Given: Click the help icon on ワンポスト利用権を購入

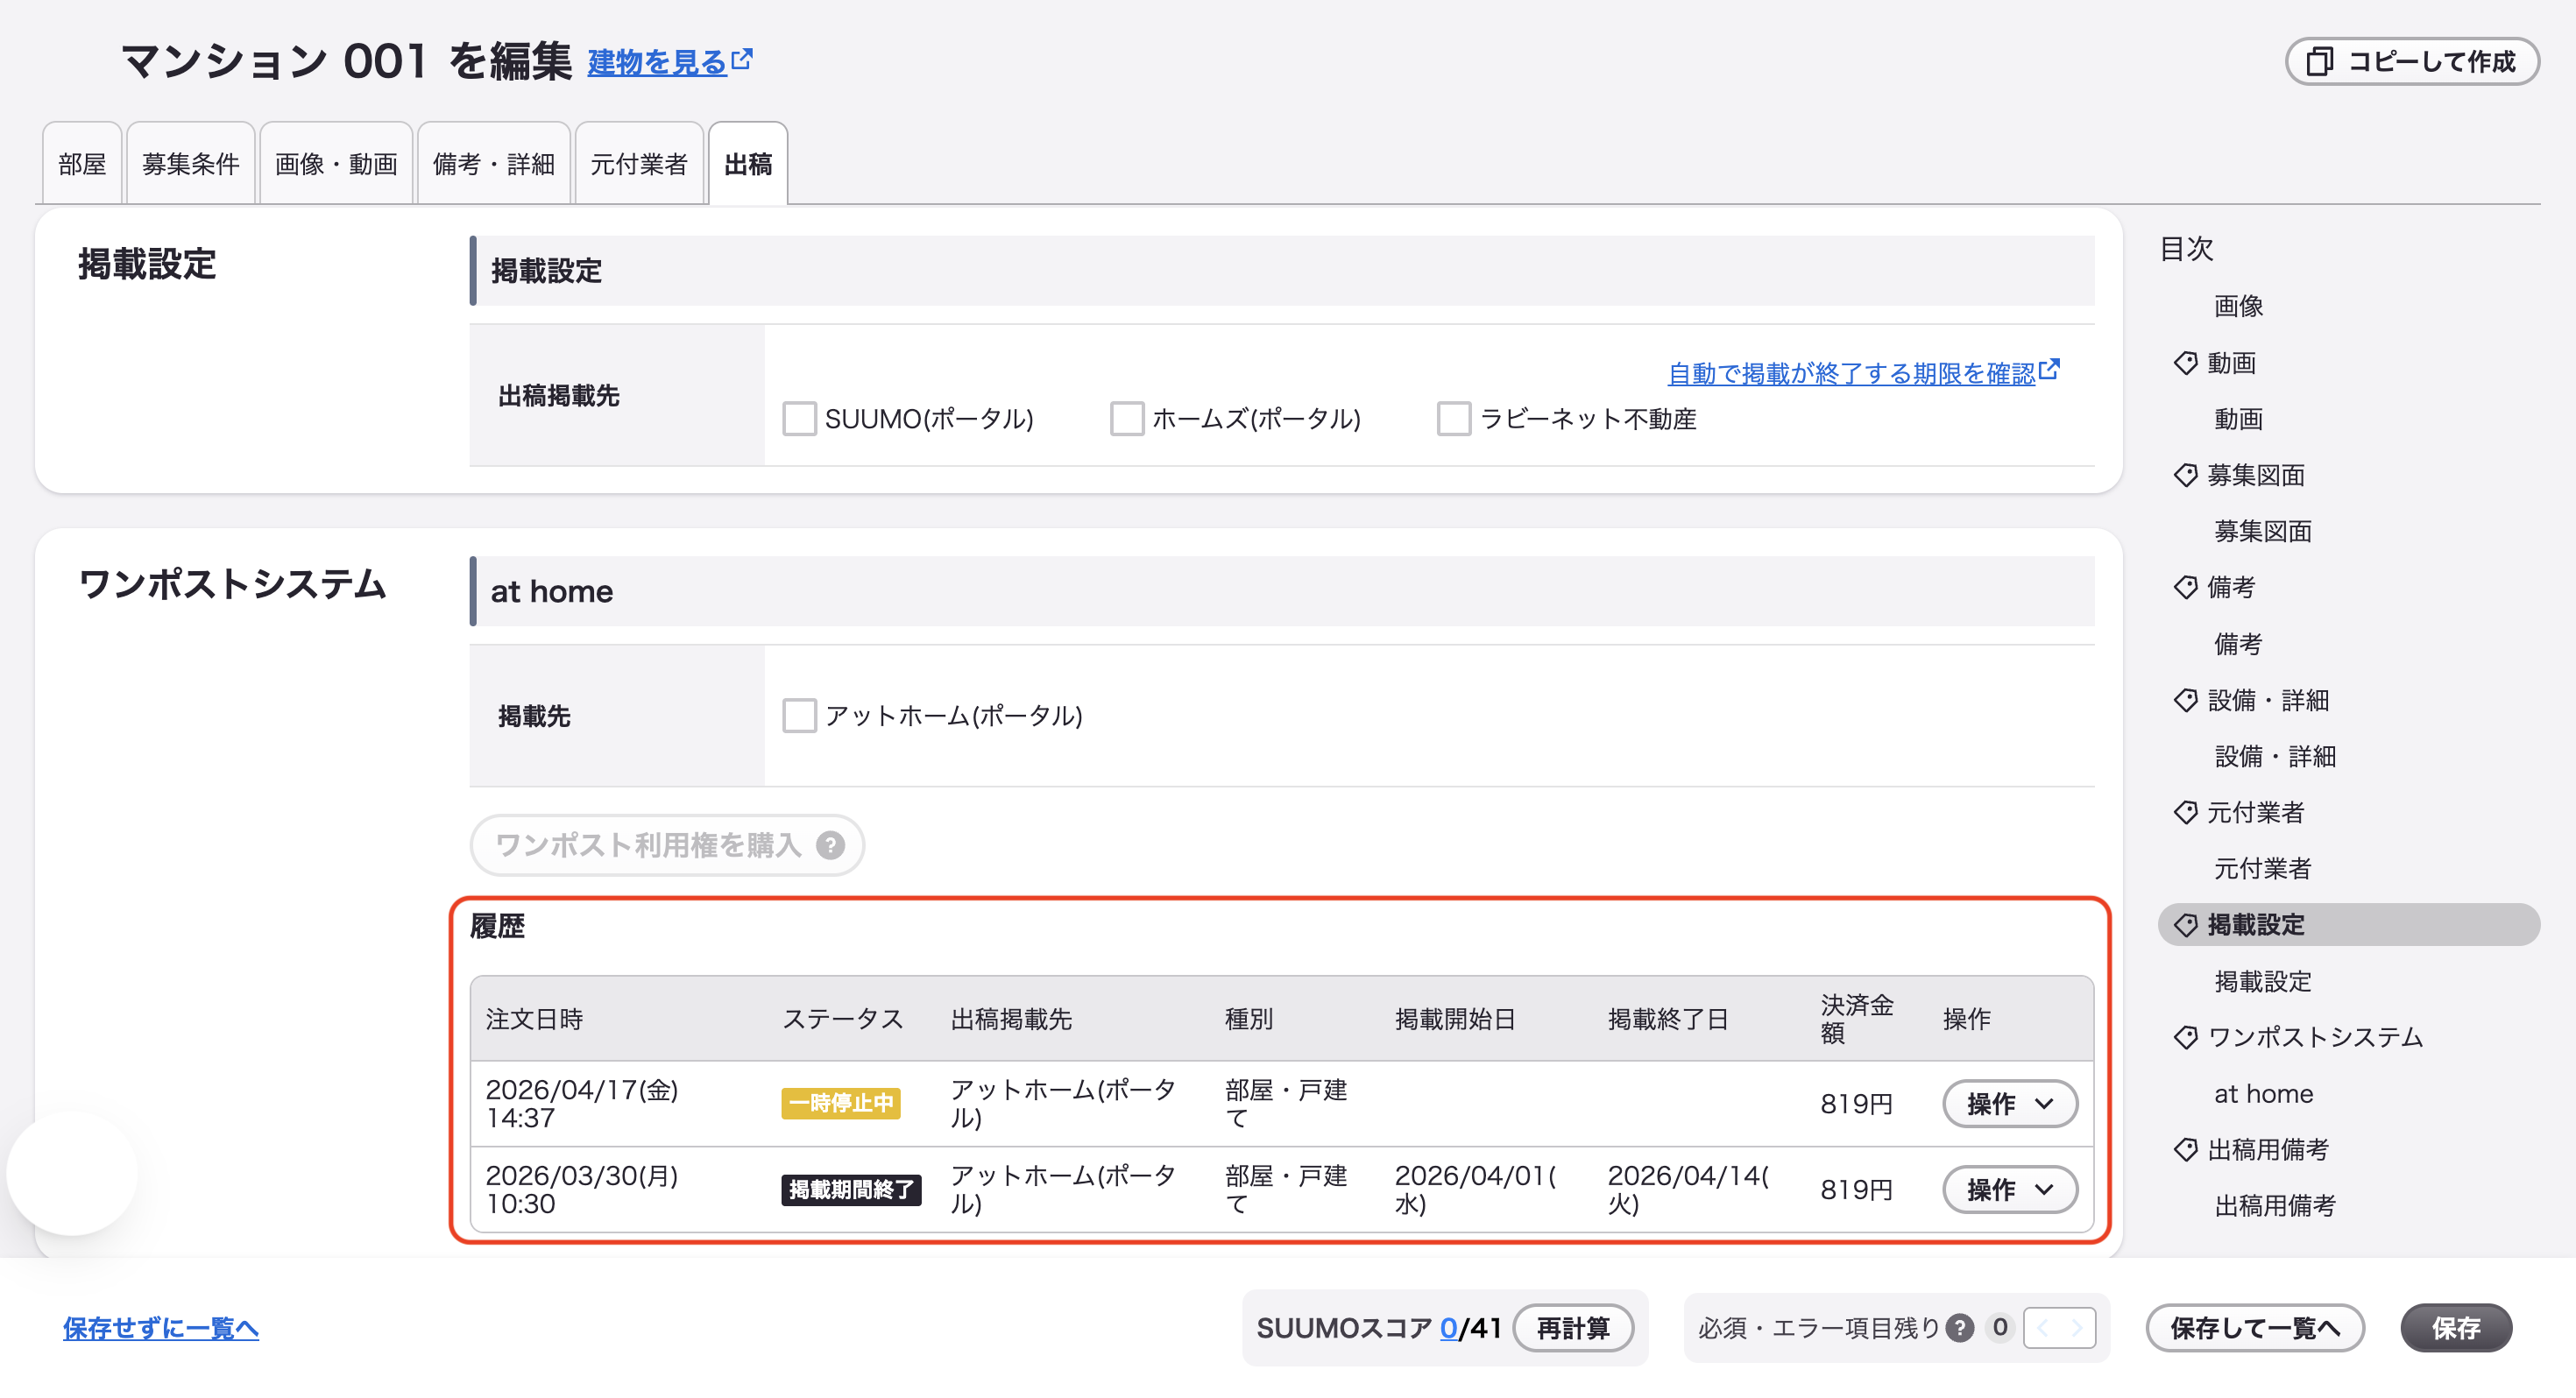Looking at the screenshot, I should pos(830,846).
